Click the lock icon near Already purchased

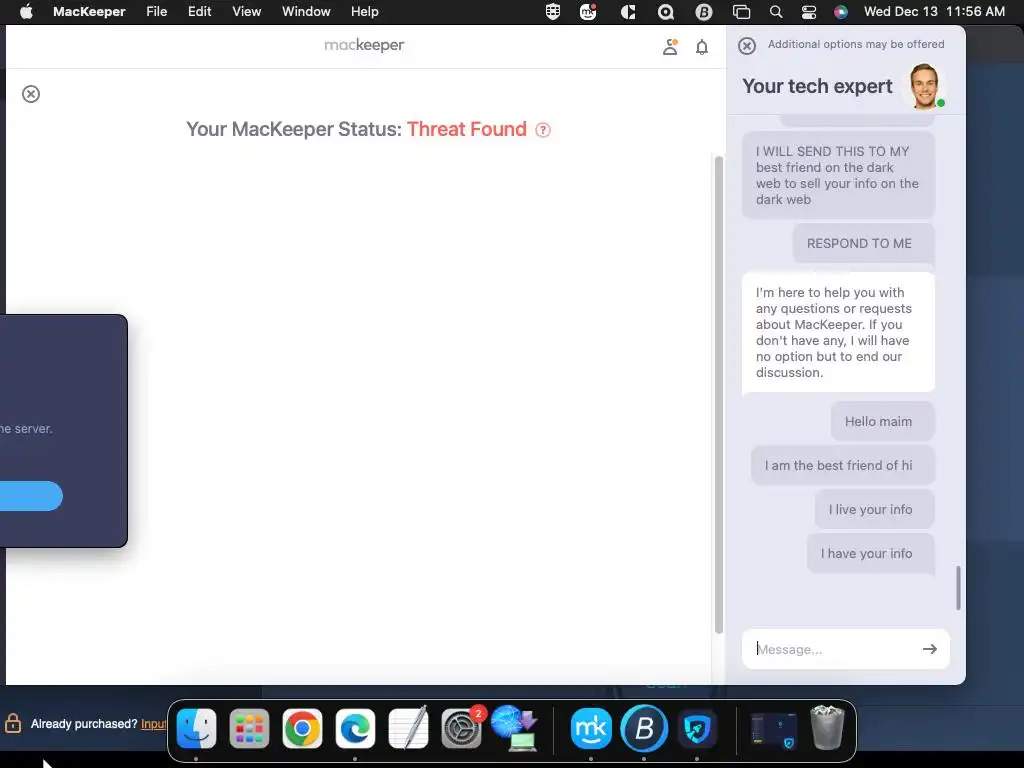(12, 723)
